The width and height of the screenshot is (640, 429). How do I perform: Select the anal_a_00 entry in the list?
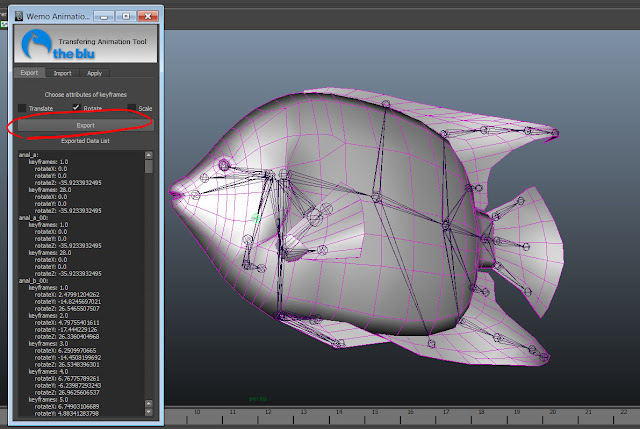[x=33, y=218]
